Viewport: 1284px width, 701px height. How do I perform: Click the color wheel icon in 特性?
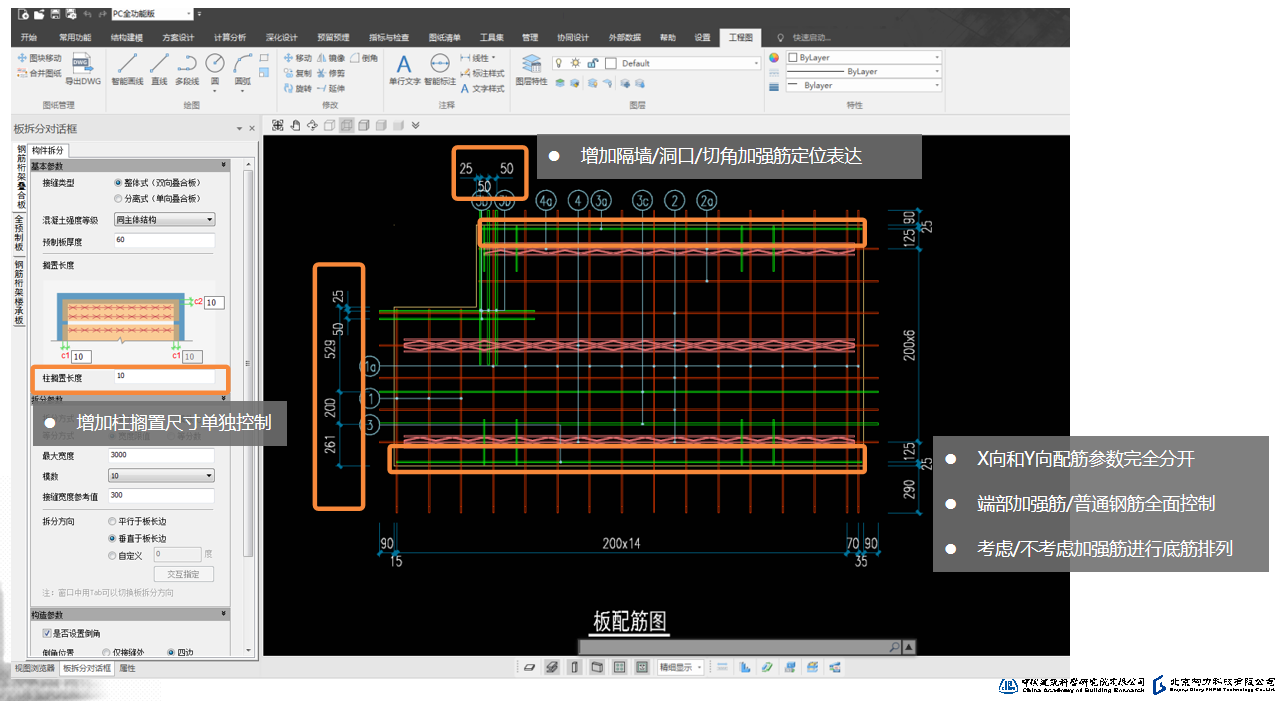click(773, 57)
